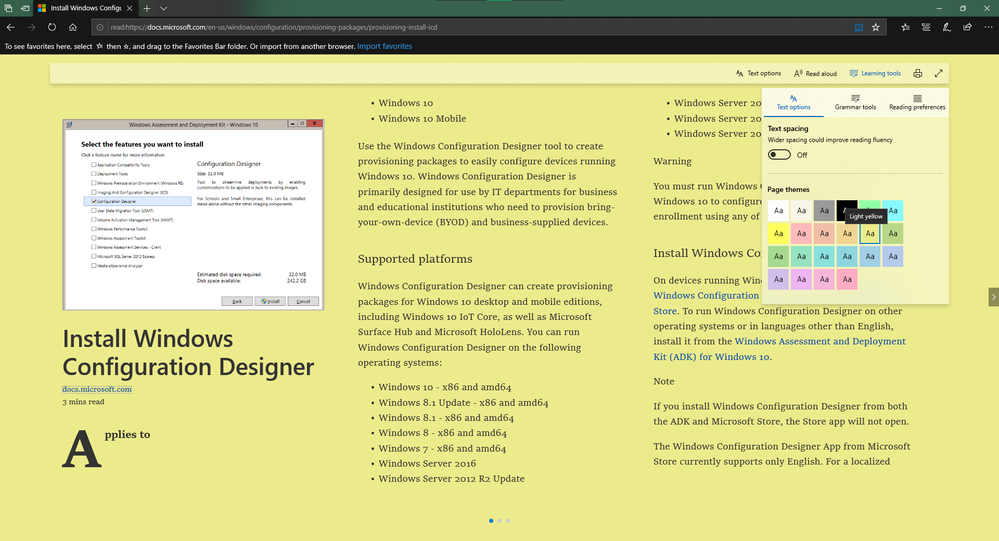999x541 pixels.
Task: Click 'Windows Server 2012 R2 Update' item
Action: tap(451, 479)
